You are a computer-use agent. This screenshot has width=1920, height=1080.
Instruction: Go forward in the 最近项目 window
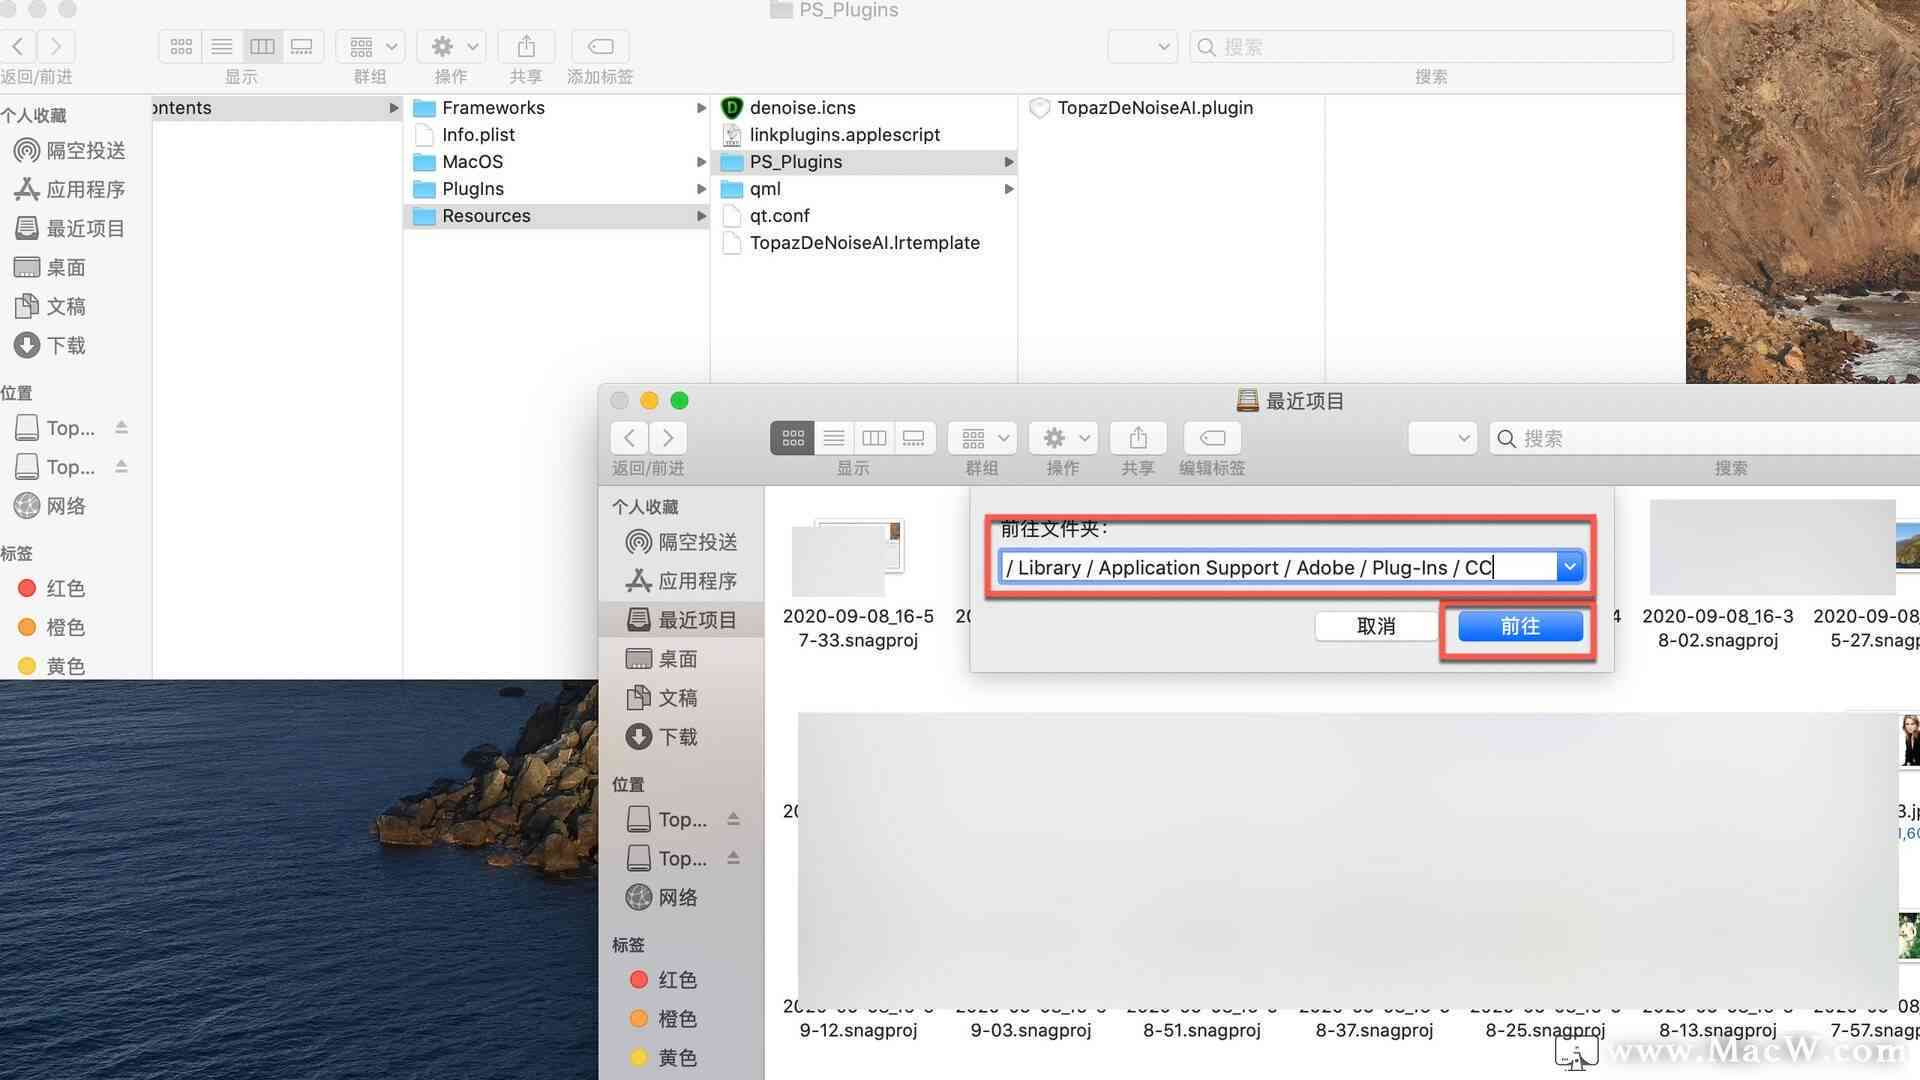click(x=668, y=438)
